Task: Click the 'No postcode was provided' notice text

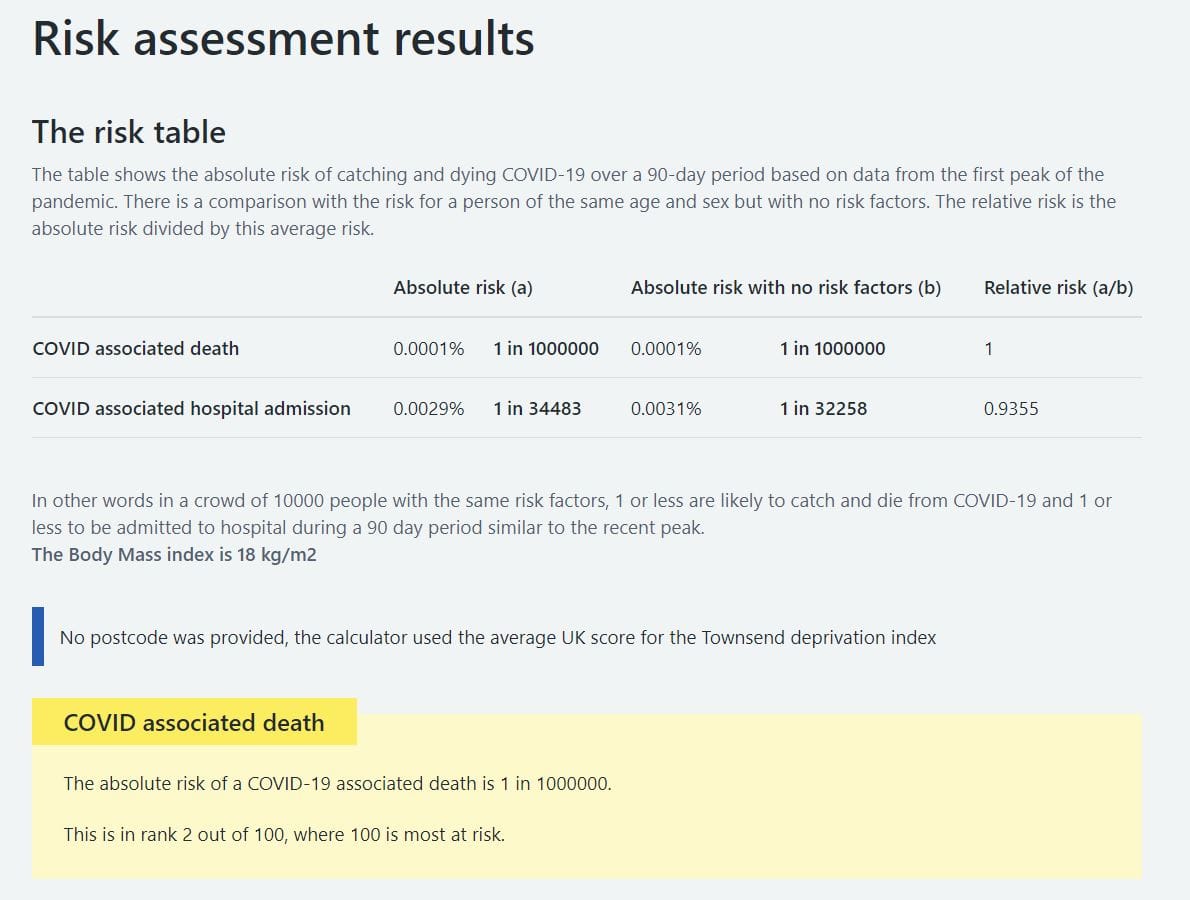Action: [497, 637]
